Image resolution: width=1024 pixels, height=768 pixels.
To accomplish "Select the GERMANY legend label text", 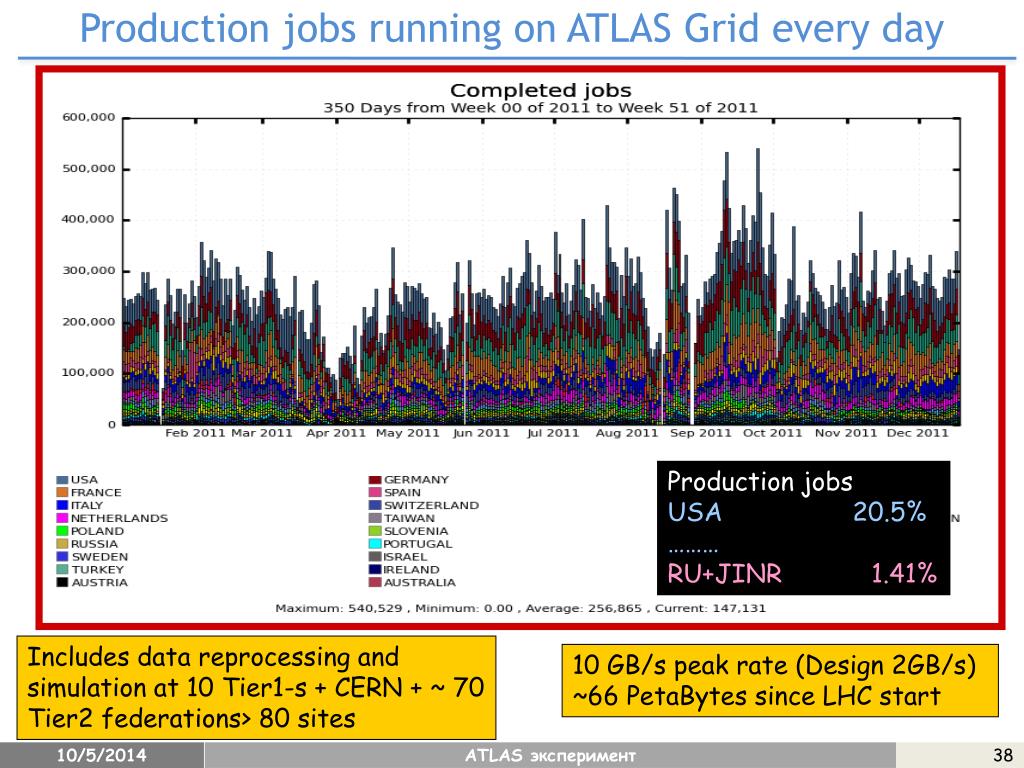I will point(417,480).
